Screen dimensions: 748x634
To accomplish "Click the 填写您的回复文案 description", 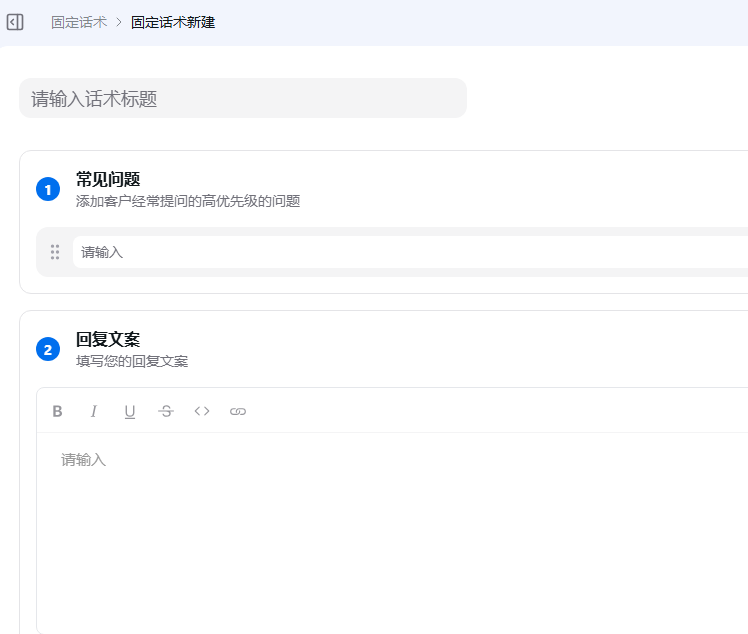I will pos(132,362).
